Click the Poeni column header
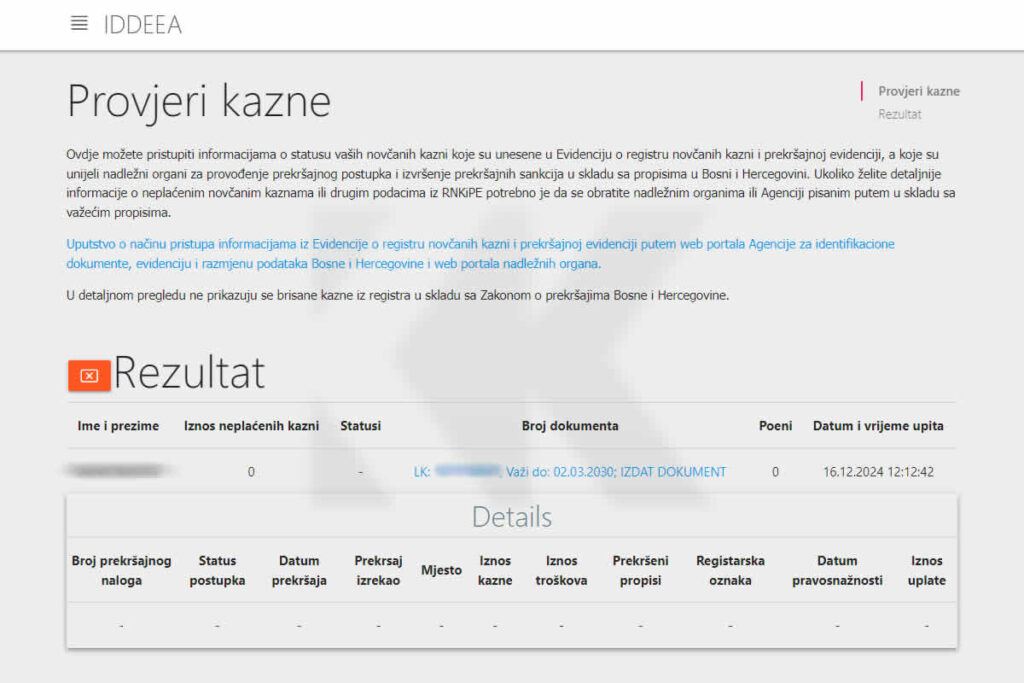The height and width of the screenshot is (683, 1024). click(775, 425)
